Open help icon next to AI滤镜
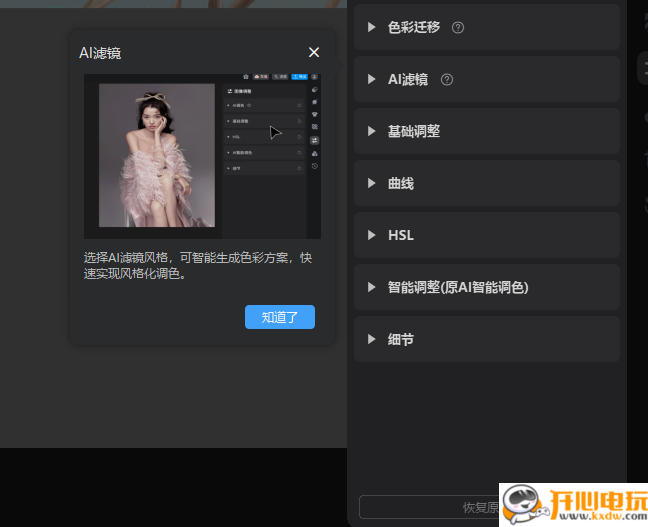This screenshot has height=527, width=648. 447,79
